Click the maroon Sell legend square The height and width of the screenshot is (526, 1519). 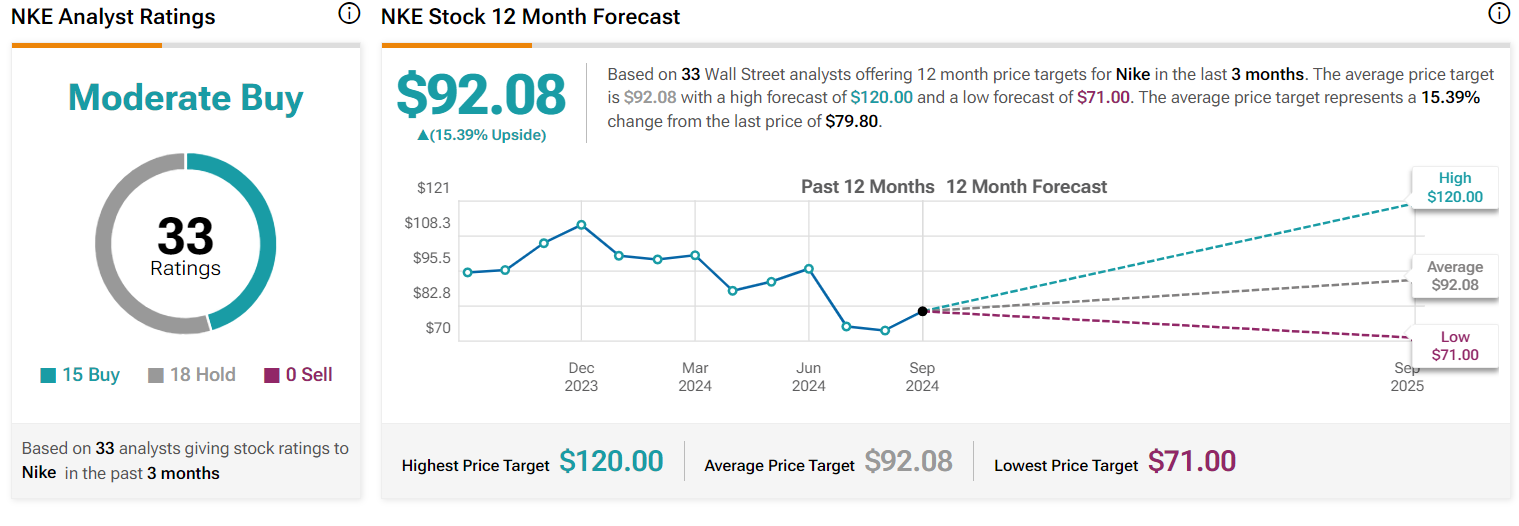[272, 376]
